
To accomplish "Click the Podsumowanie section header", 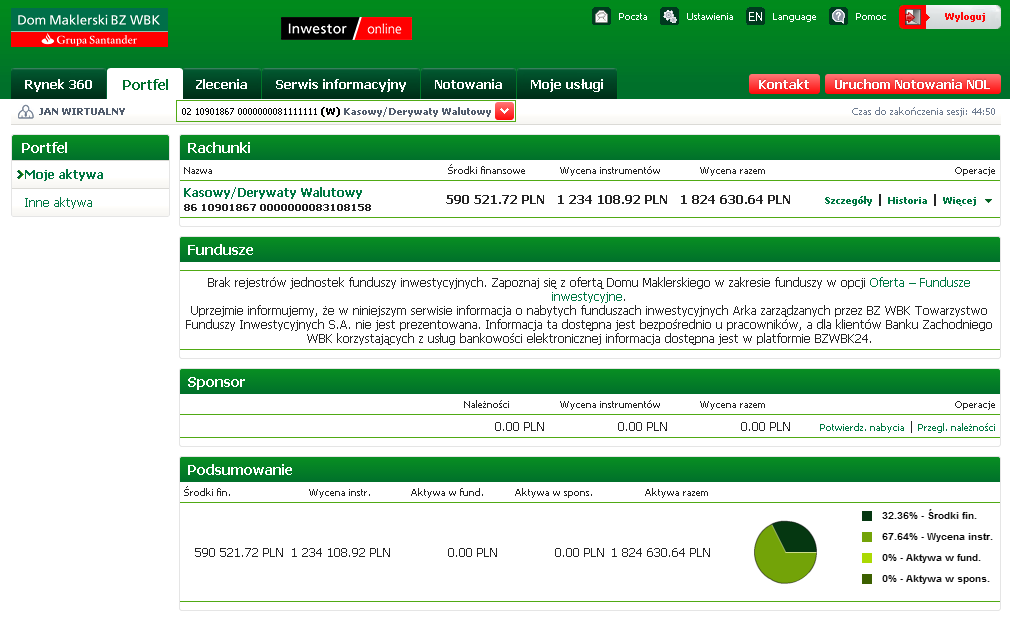I will click(589, 470).
